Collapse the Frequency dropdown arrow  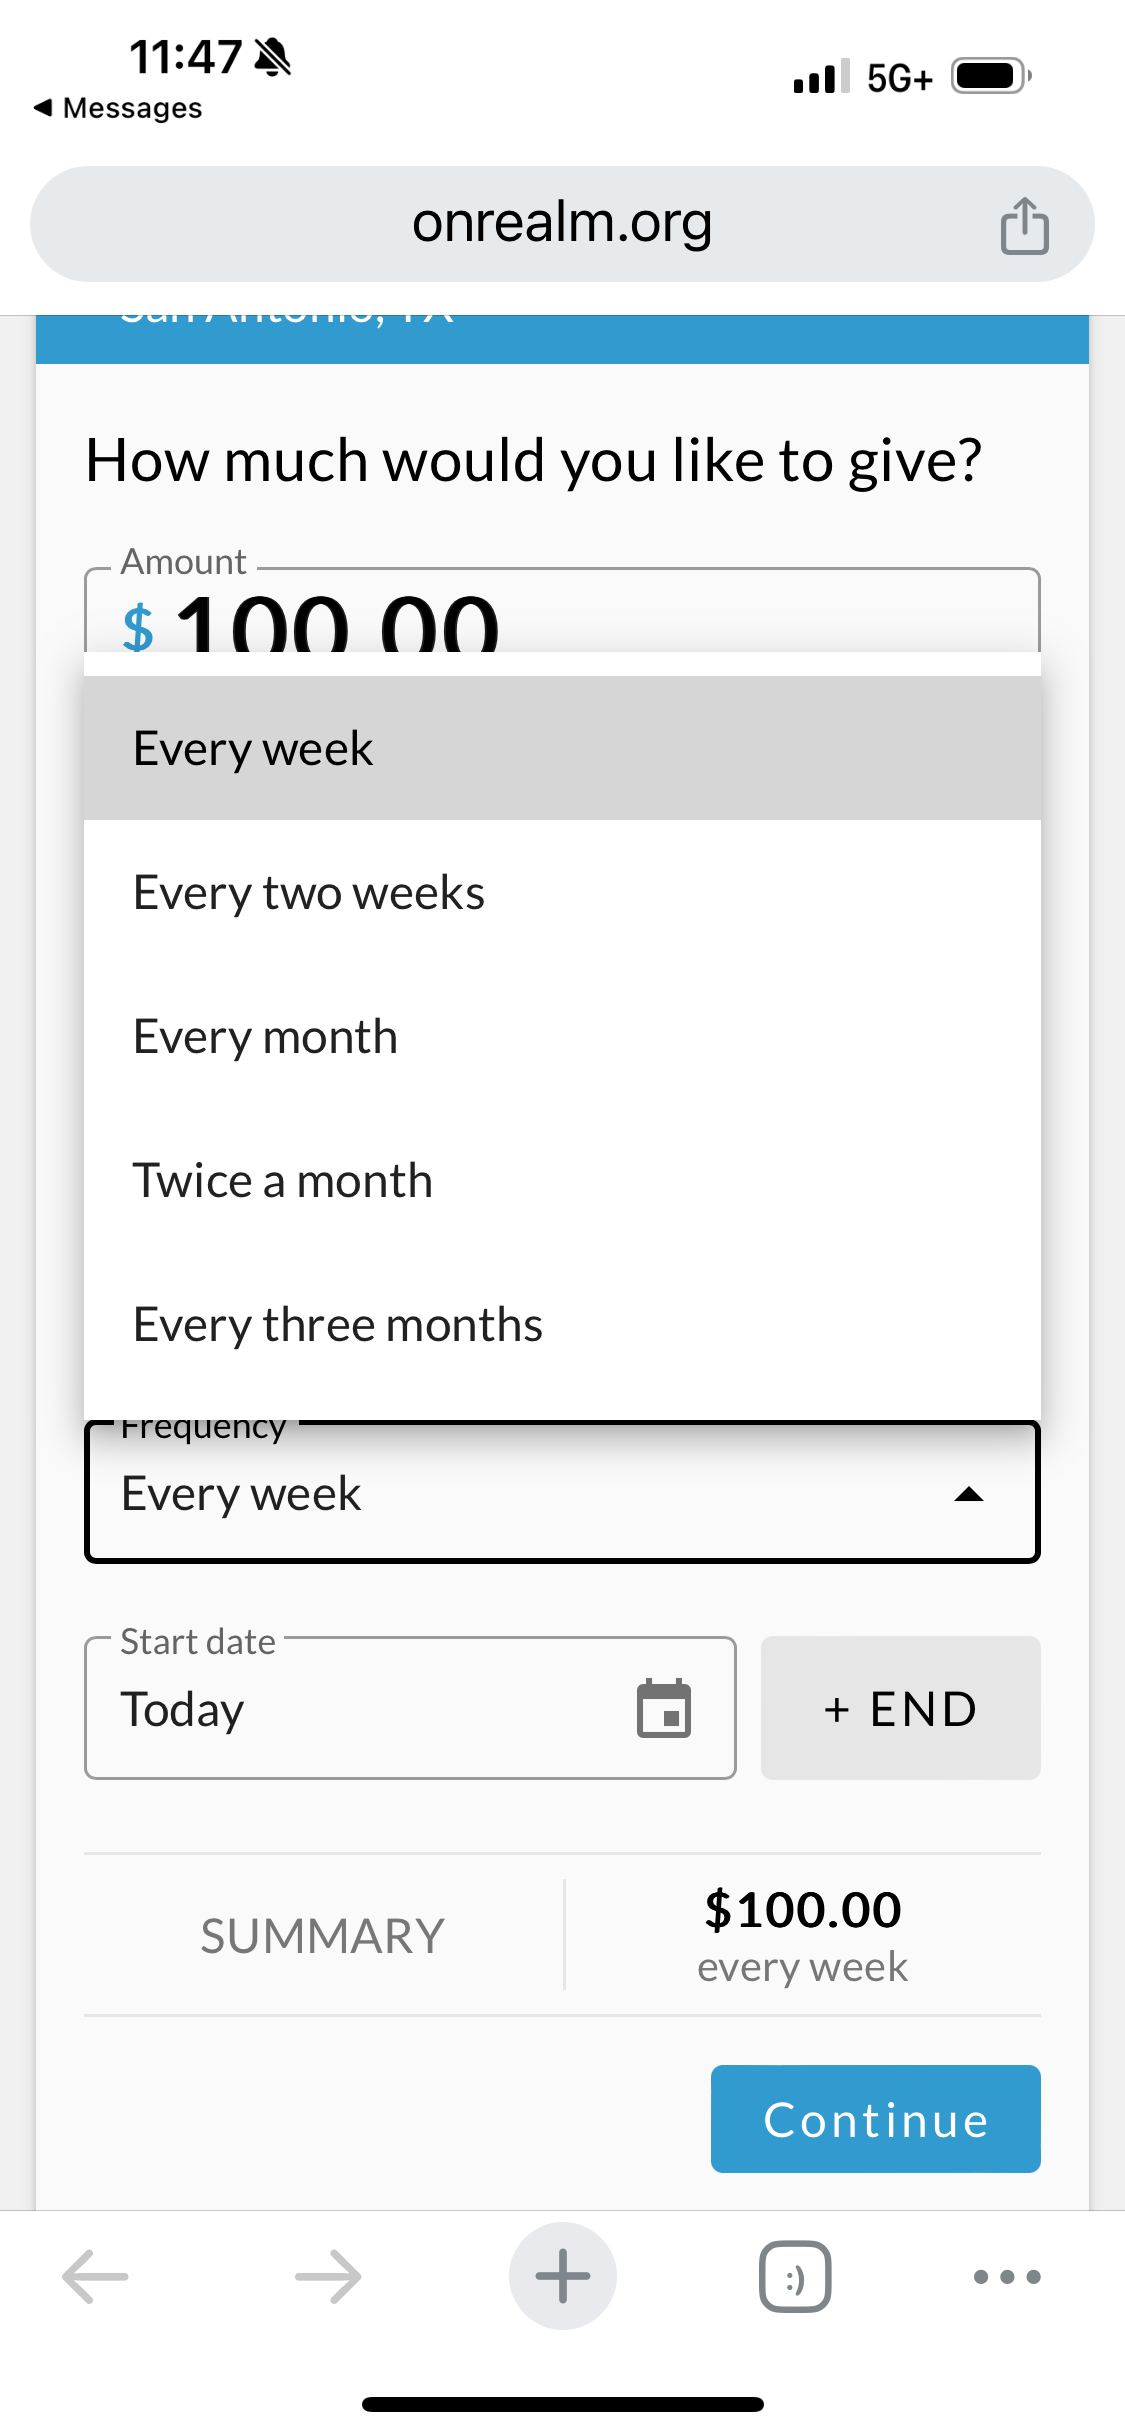969,1495
